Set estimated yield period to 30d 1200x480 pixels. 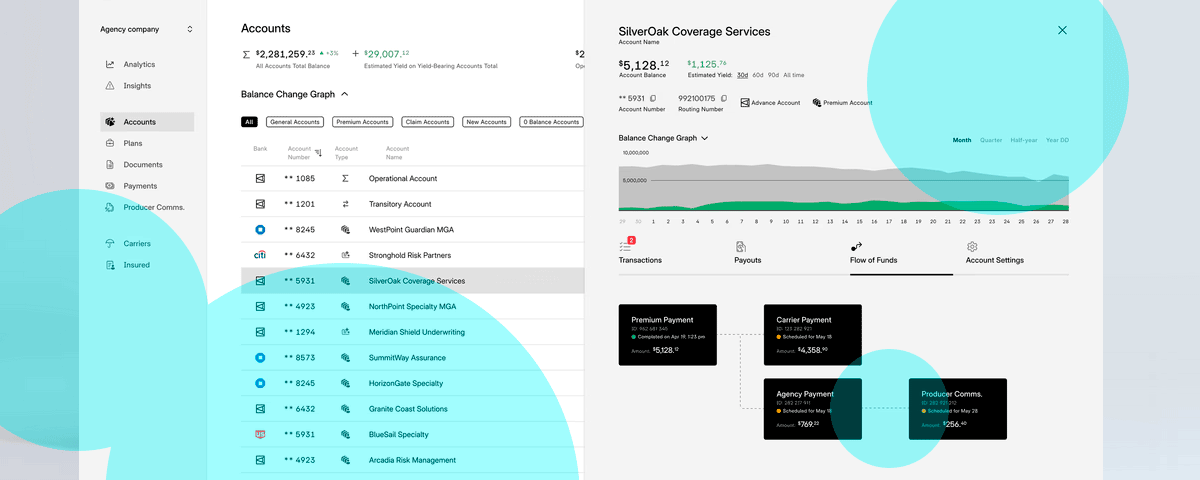click(x=743, y=75)
